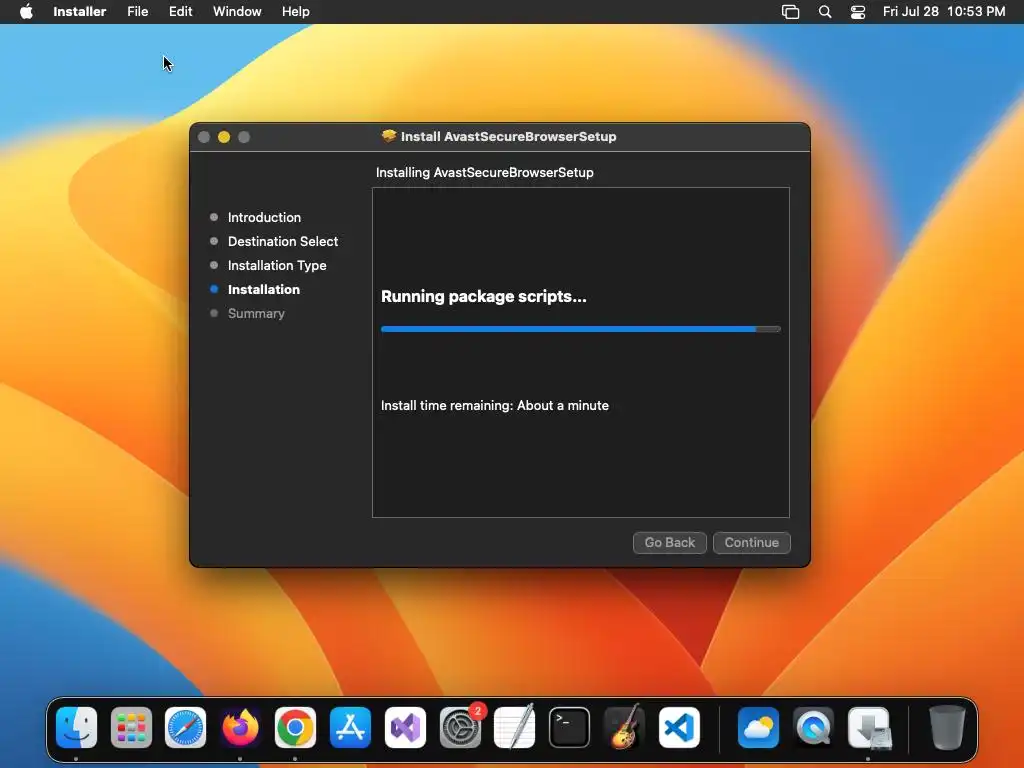The width and height of the screenshot is (1024, 768).
Task: Open TextEdit from the dock
Action: click(515, 727)
